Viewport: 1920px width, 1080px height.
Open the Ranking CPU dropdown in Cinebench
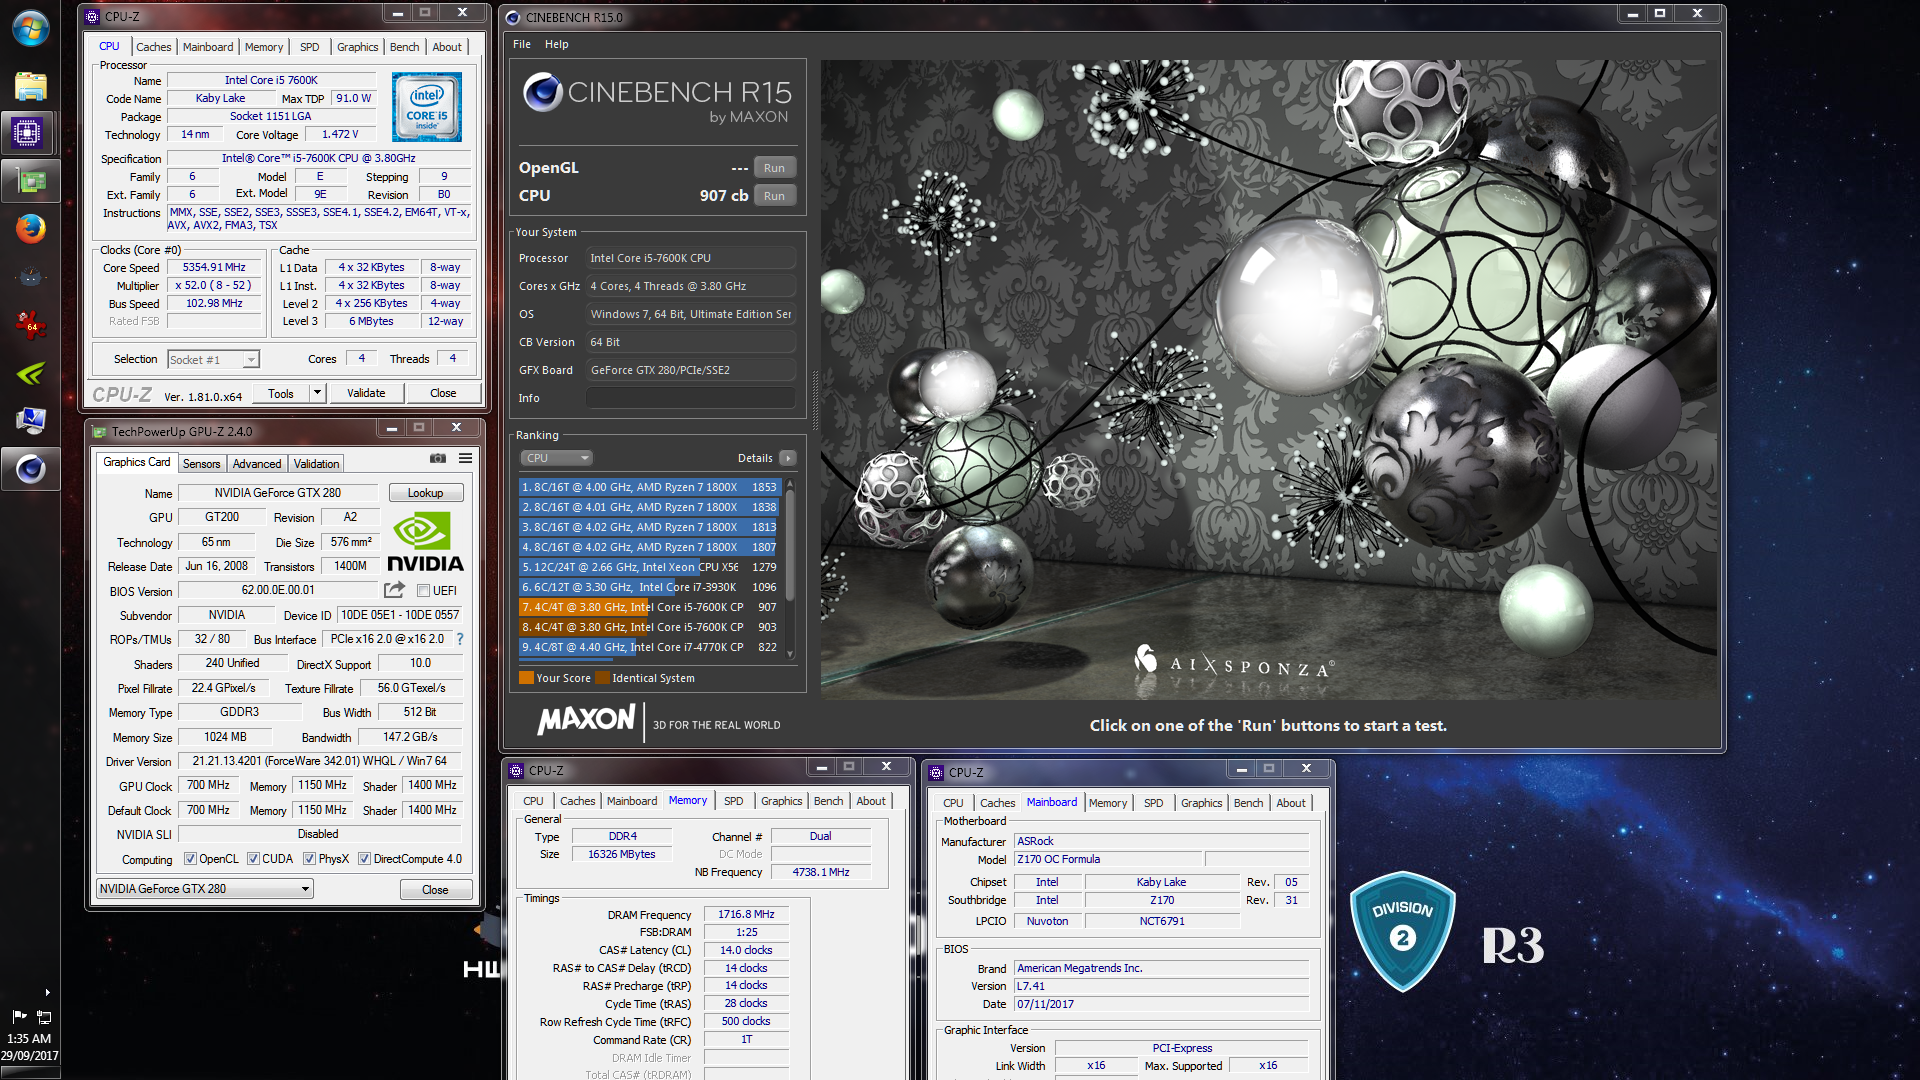[x=556, y=458]
